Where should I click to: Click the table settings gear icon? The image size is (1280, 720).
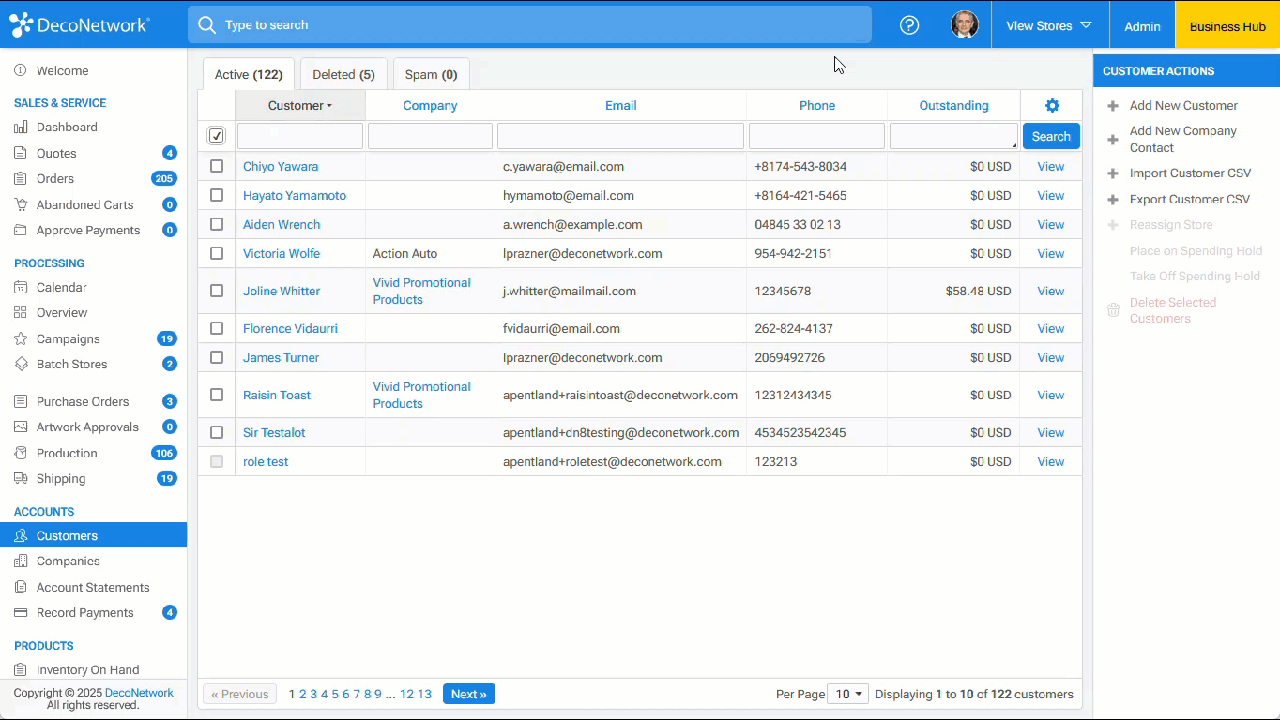pos(1051,106)
